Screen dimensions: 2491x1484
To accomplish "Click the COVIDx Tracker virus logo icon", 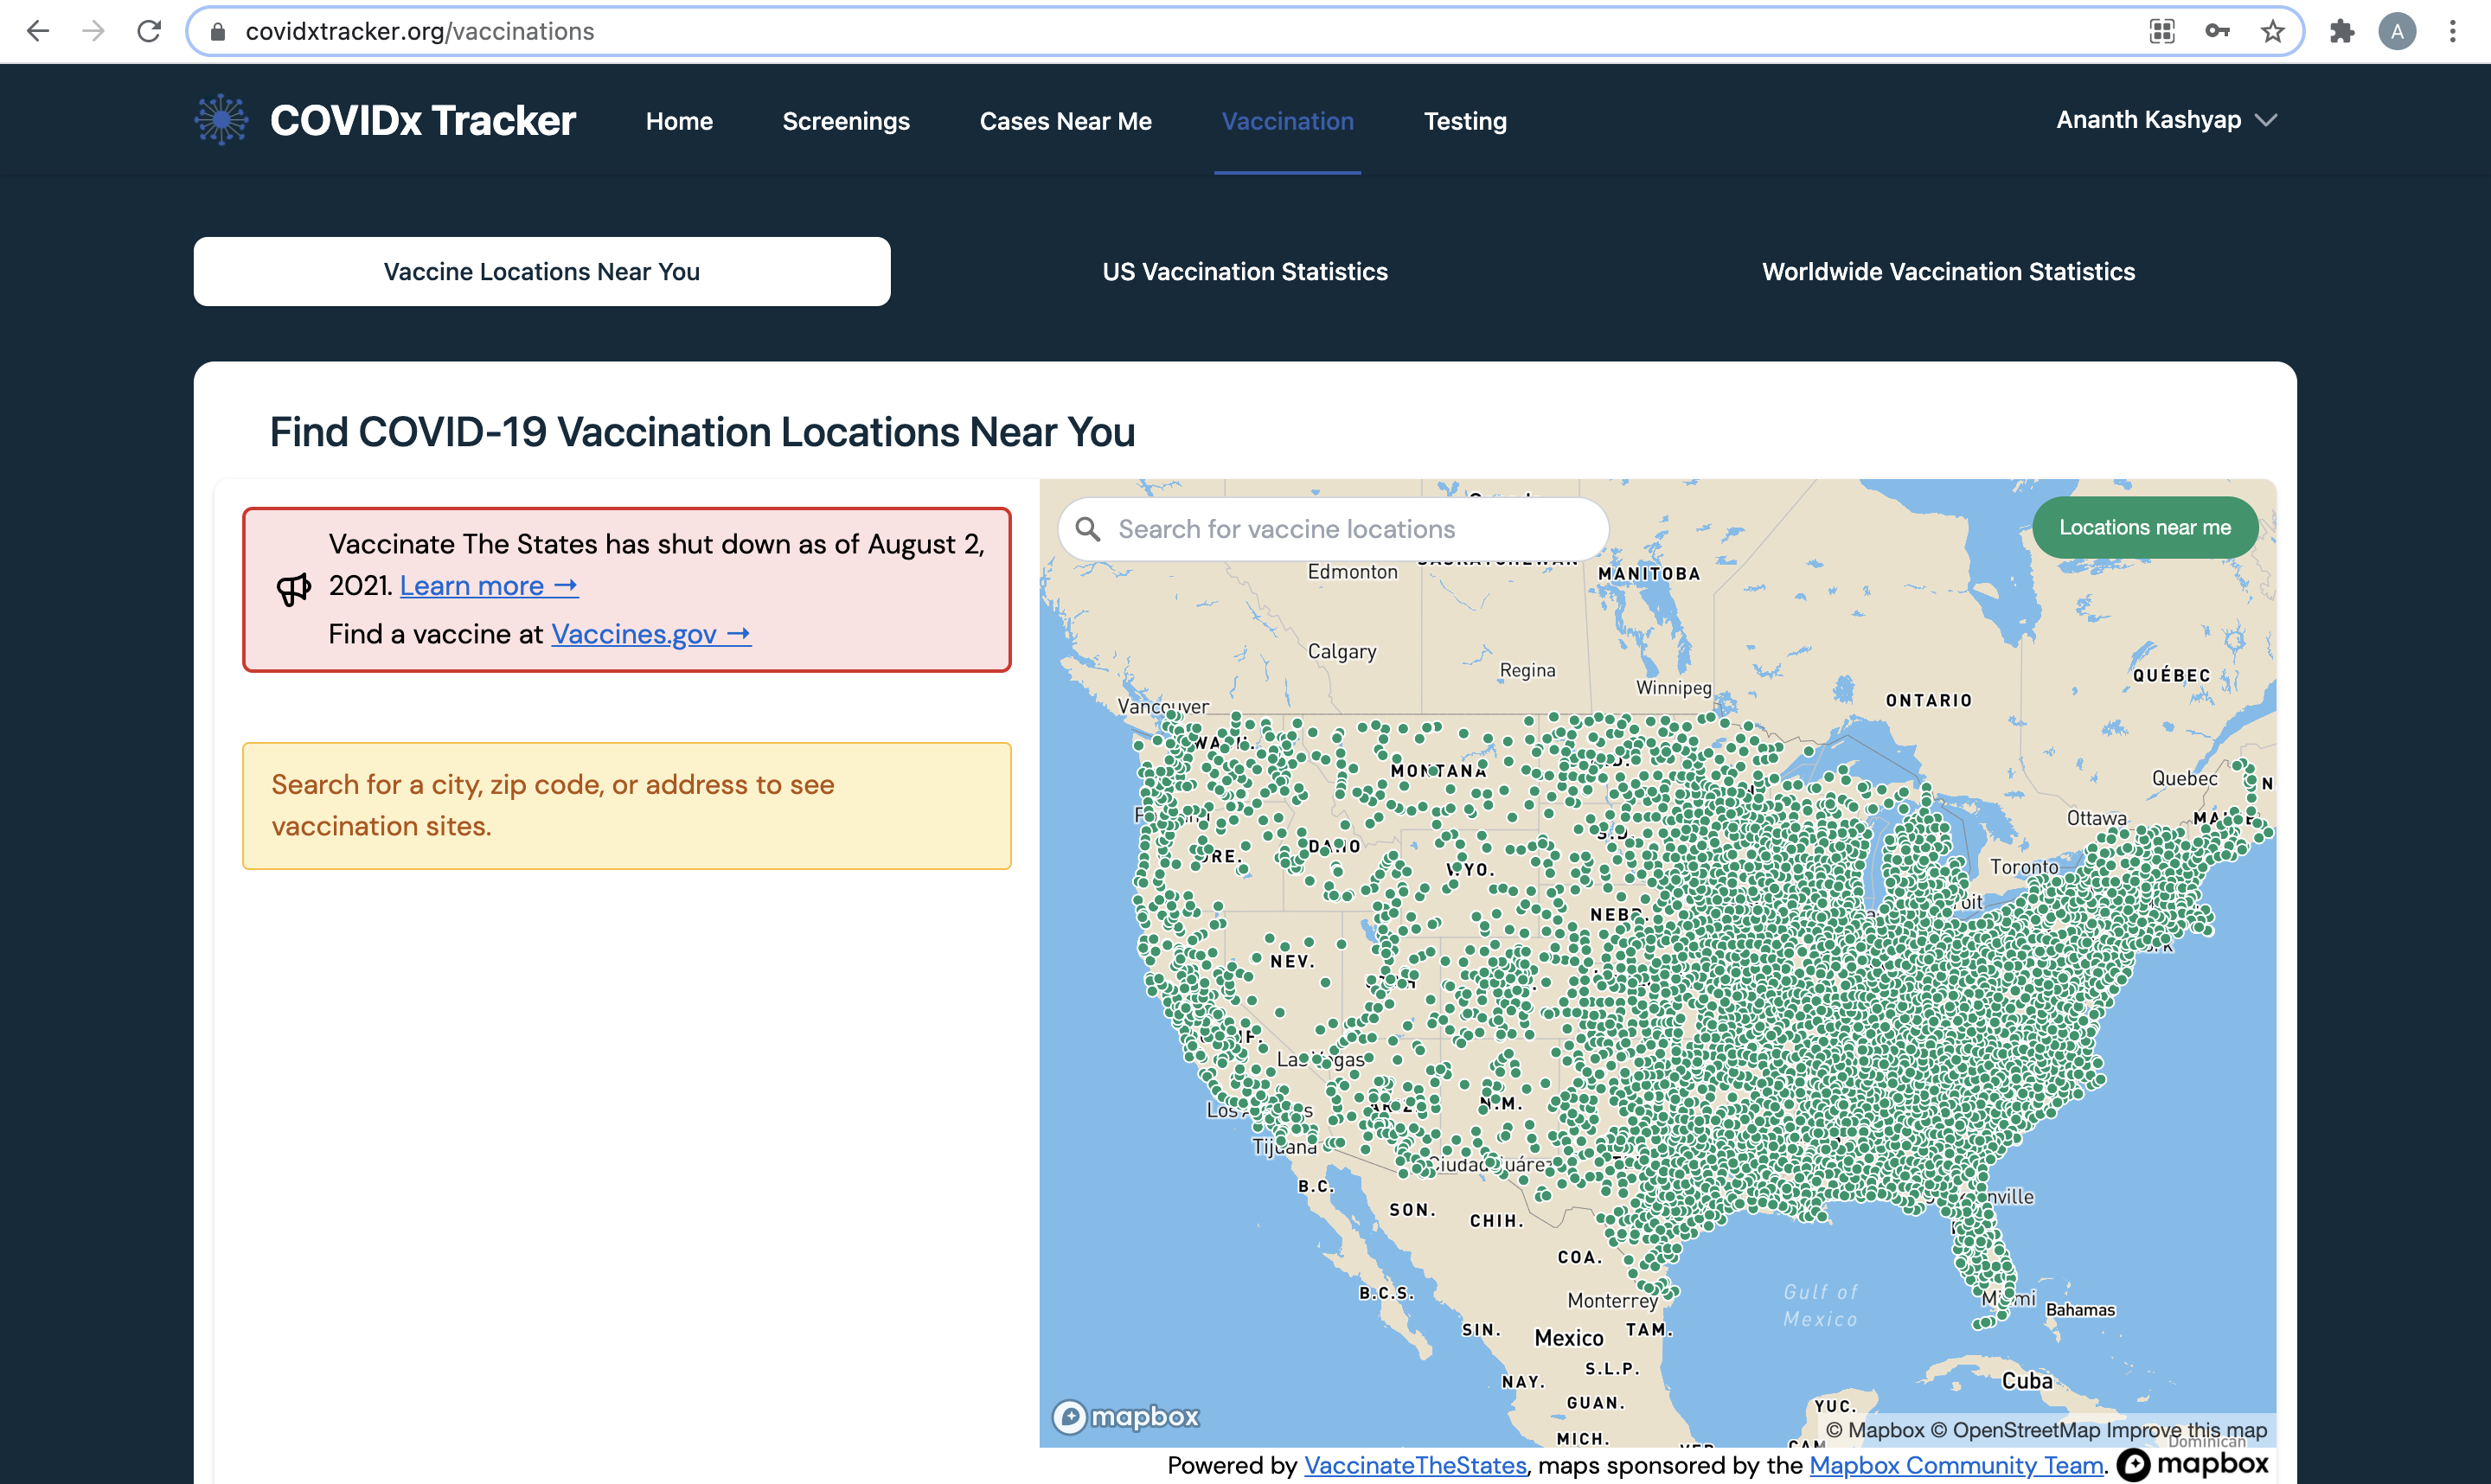I will tap(221, 120).
